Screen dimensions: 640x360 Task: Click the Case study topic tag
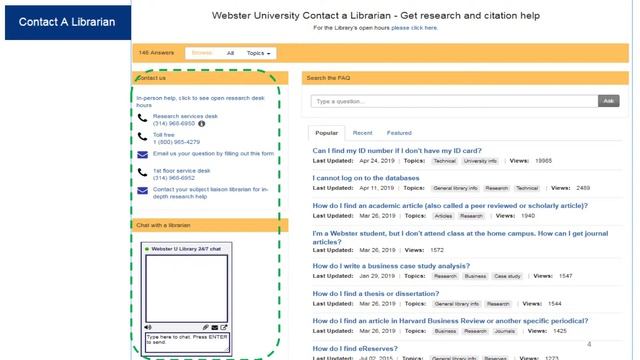[x=507, y=276]
